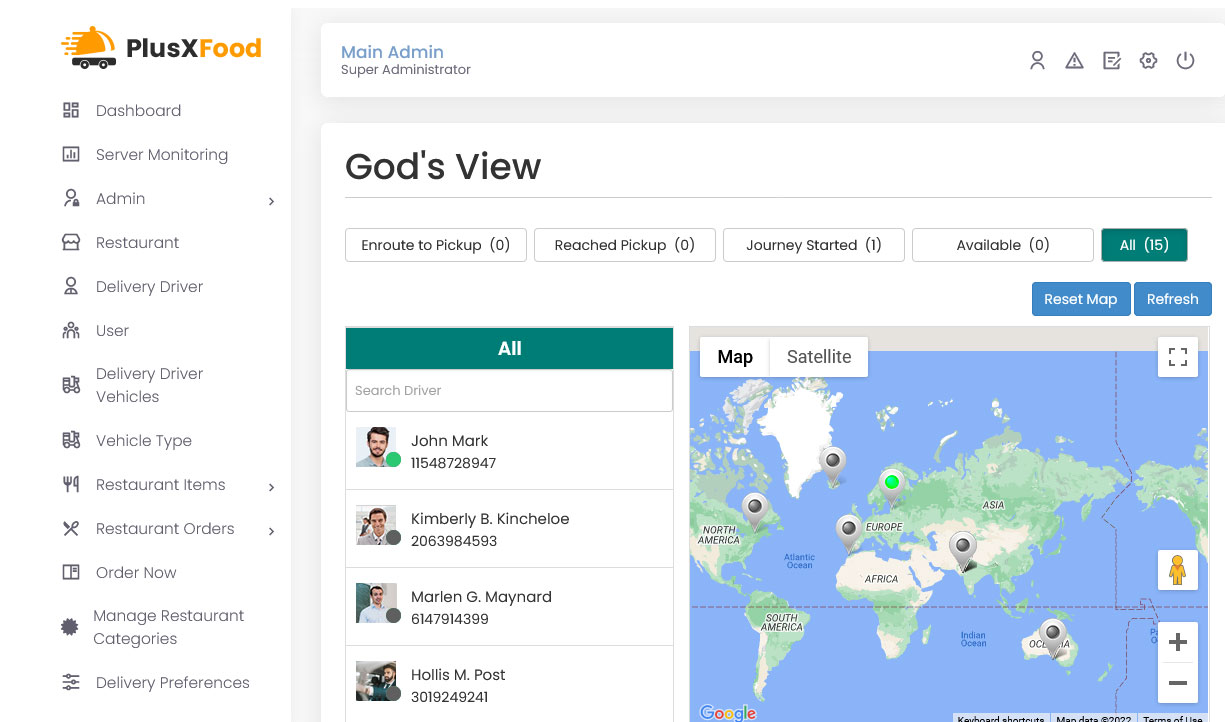Open the alert warning triangle icon
1225x722 pixels.
pos(1074,61)
